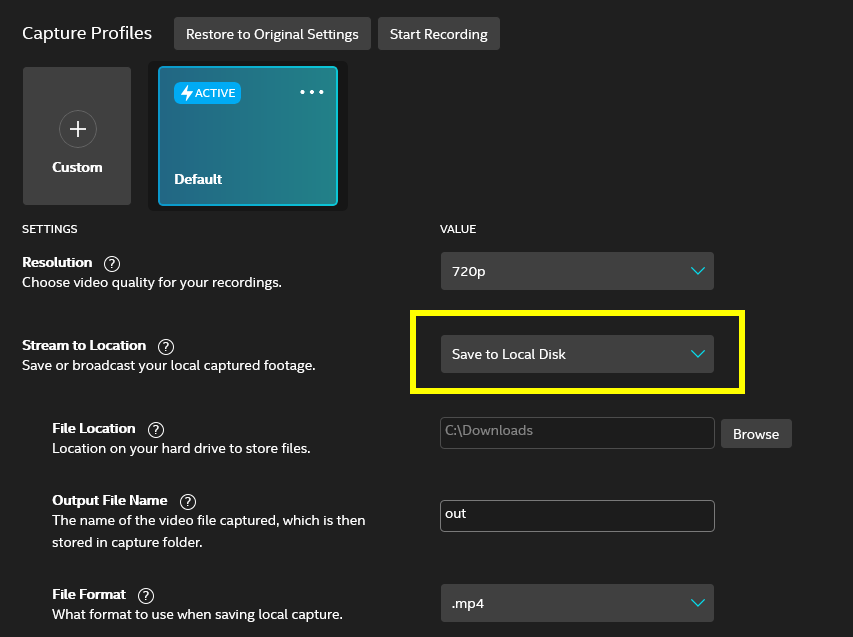
Task: Click the File Location label
Action: tap(94, 429)
